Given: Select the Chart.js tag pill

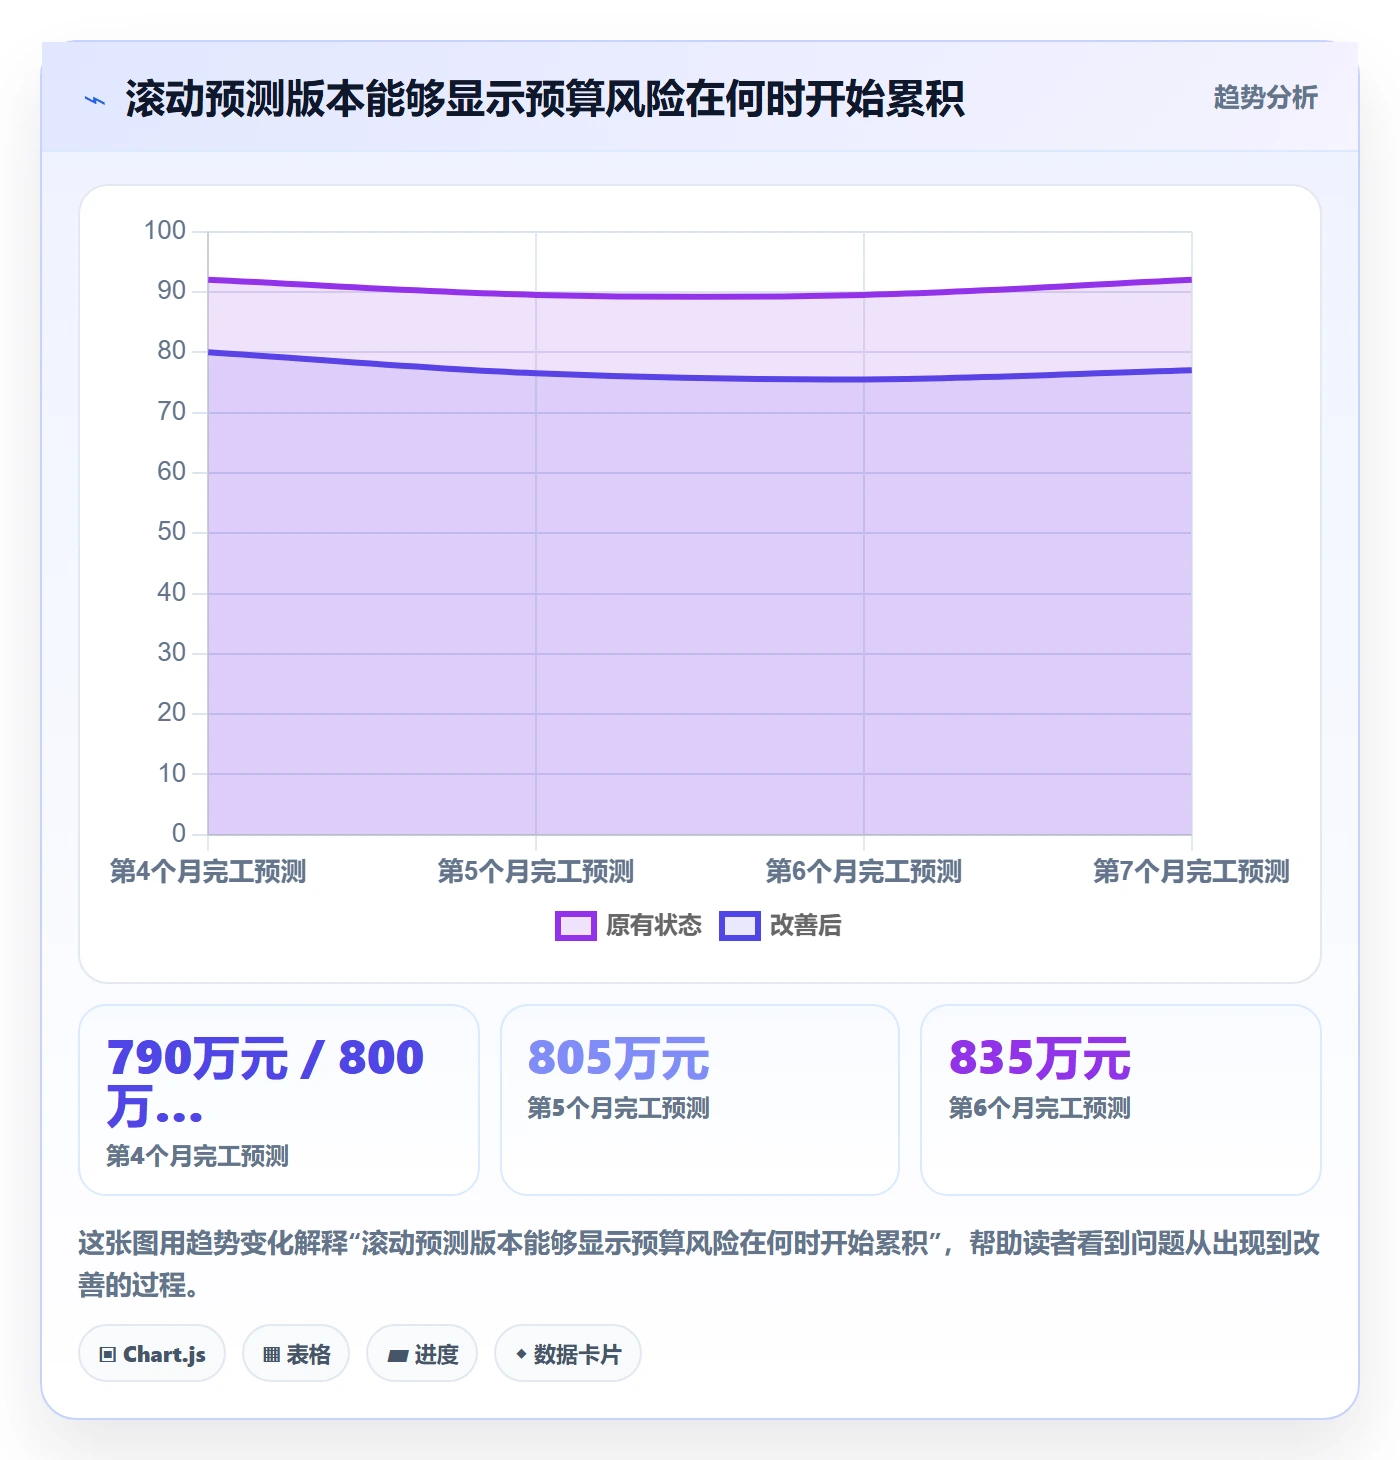Looking at the screenshot, I should [152, 1354].
